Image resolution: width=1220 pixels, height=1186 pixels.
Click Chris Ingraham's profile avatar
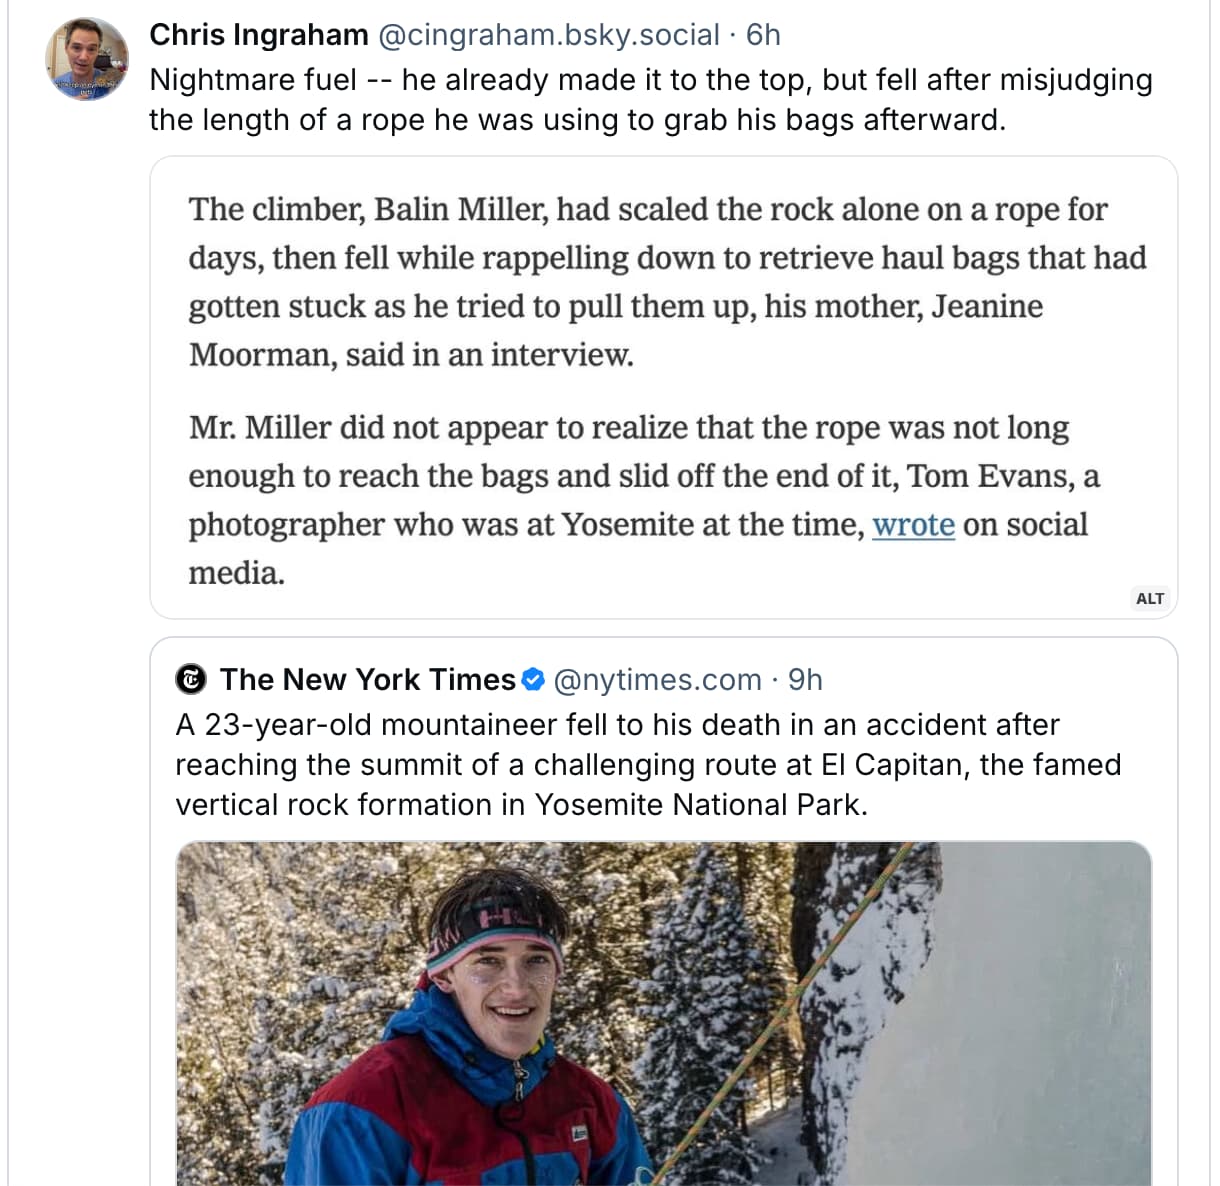pos(87,59)
